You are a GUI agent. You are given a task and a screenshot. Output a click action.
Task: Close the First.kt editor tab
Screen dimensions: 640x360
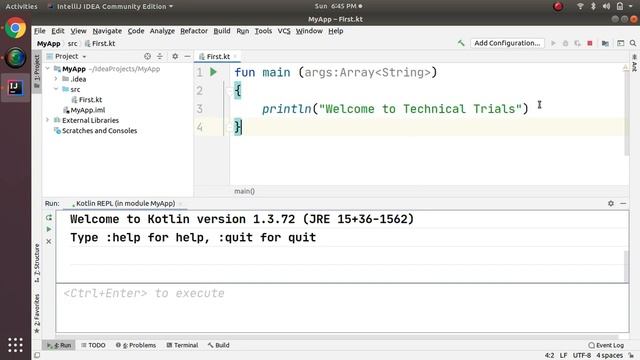coord(236,56)
